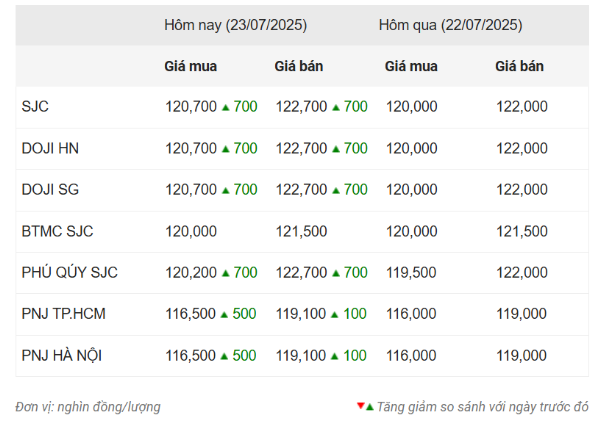Click the 'Giá bán' header under Hôm qua
The width and height of the screenshot is (602, 424).
pos(519,66)
